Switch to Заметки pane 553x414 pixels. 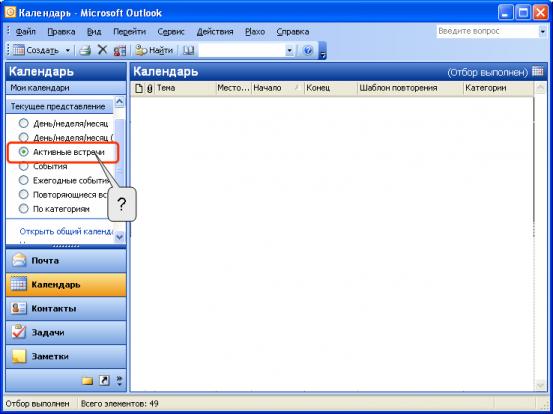tap(66, 357)
